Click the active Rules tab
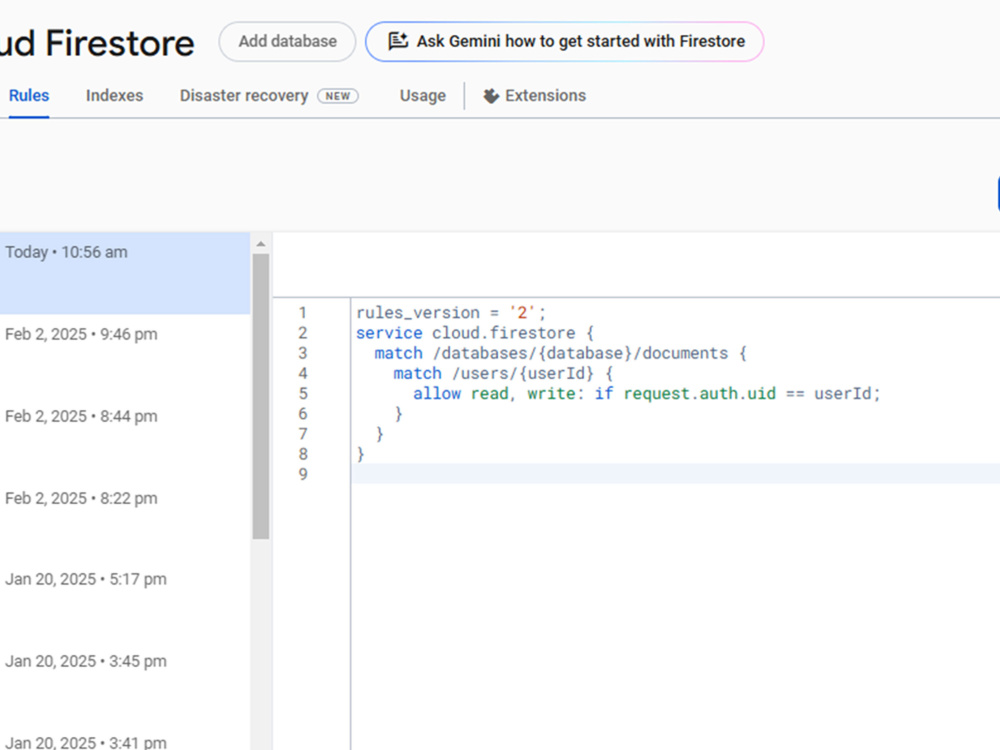 [28, 95]
